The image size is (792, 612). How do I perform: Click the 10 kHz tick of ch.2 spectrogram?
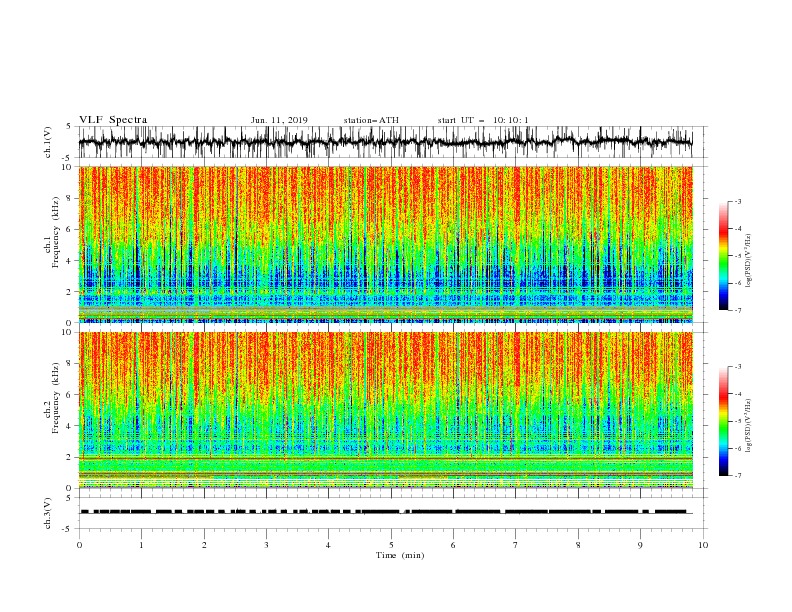[68, 332]
